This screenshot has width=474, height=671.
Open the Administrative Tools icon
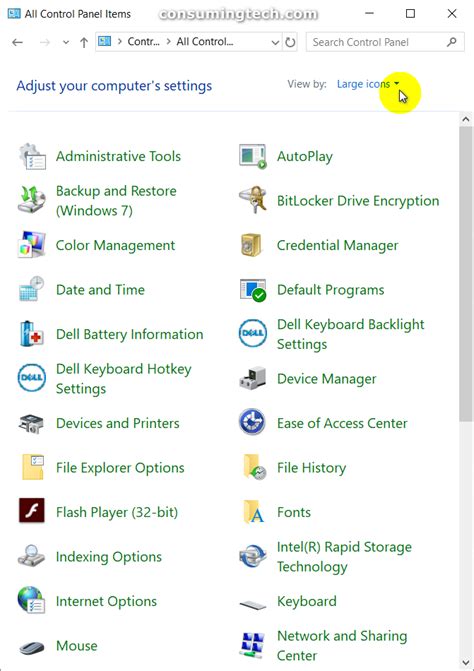point(32,157)
